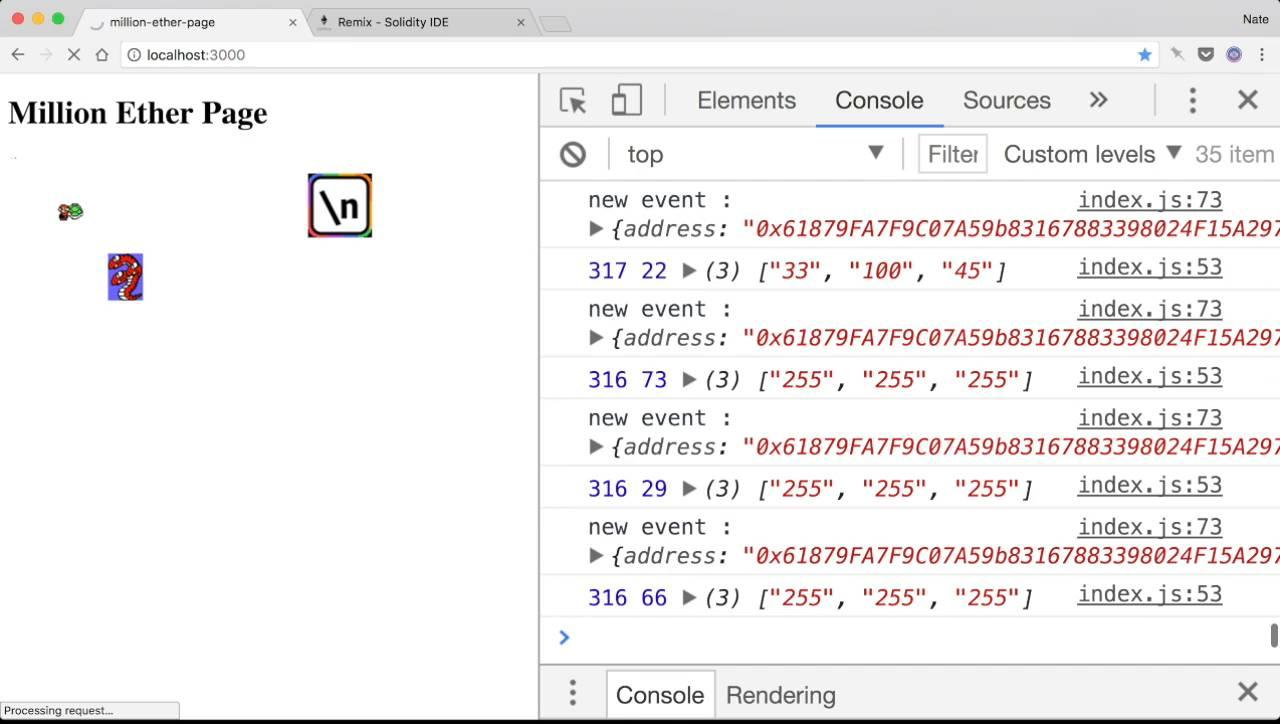Click the backslash-n logo image
The image size is (1280, 724).
340,205
